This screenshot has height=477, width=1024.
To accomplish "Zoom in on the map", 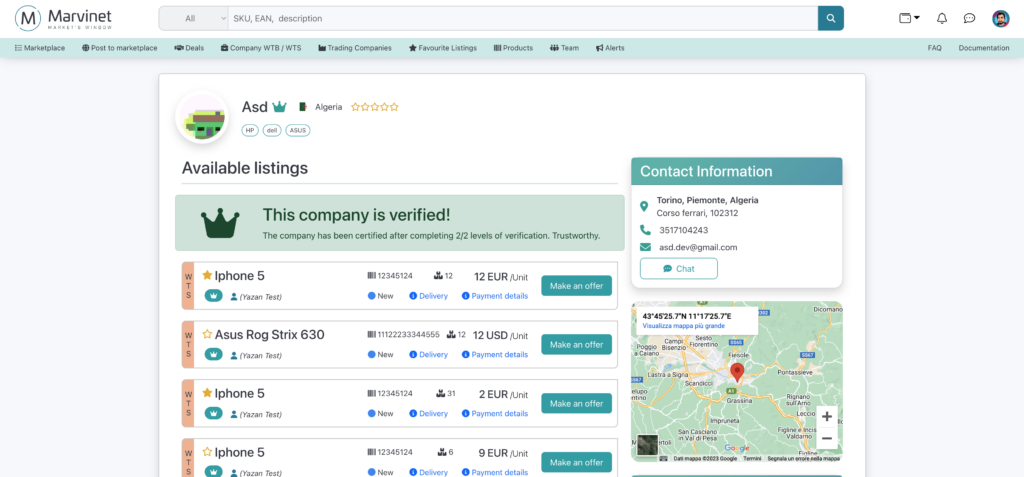I will pos(826,417).
